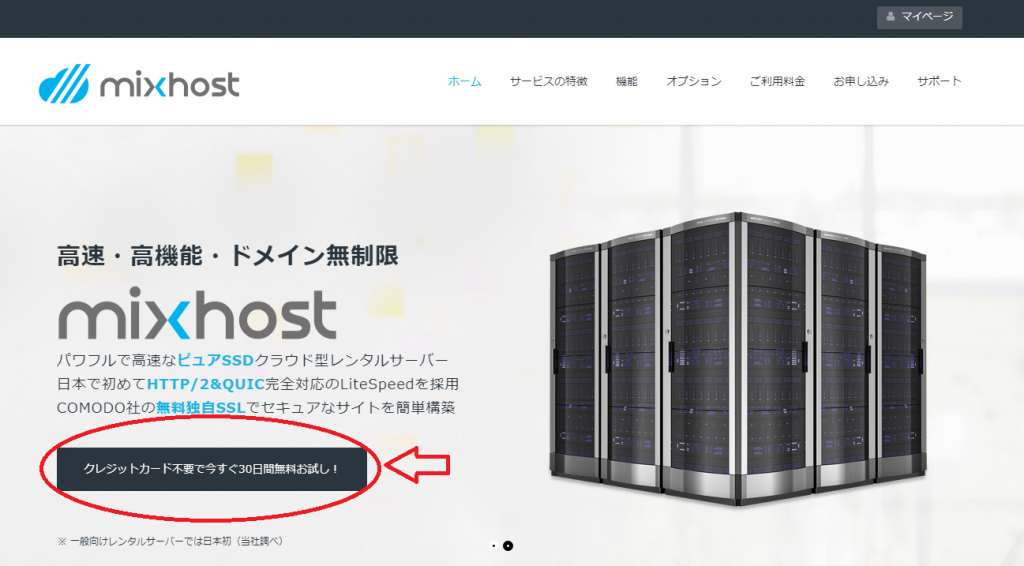
Task: Click the 高速・高機能・ドメイン無制限 headline
Action: (x=228, y=256)
